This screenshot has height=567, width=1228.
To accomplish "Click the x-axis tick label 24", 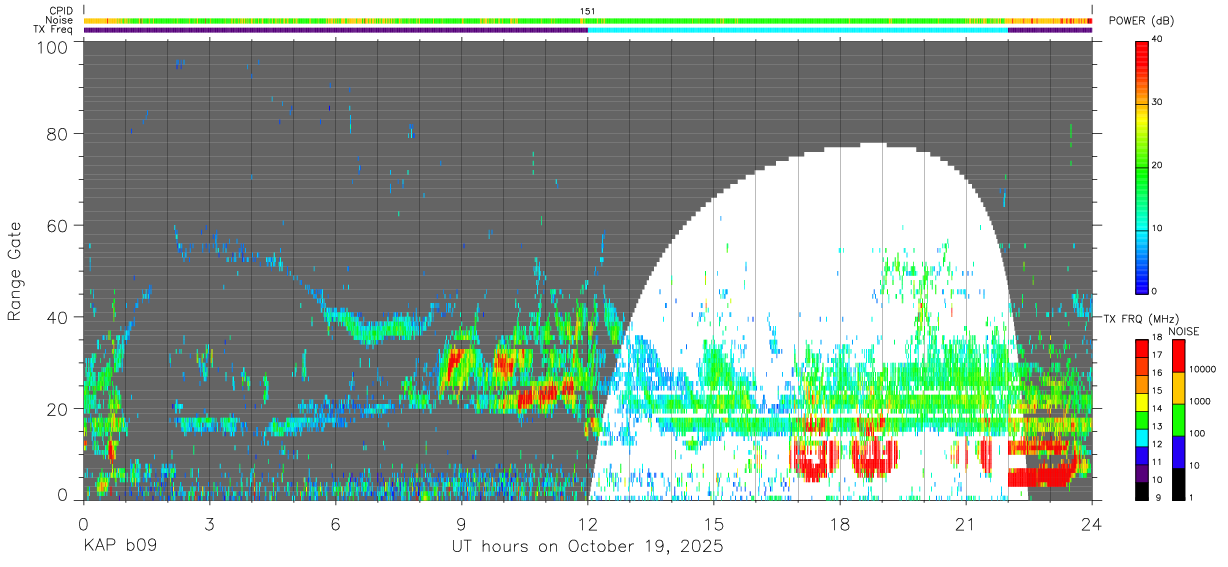I will coord(1092,525).
